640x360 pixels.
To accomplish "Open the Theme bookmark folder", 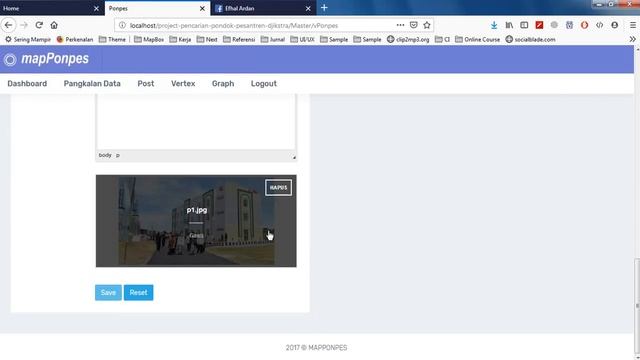I will (112, 40).
